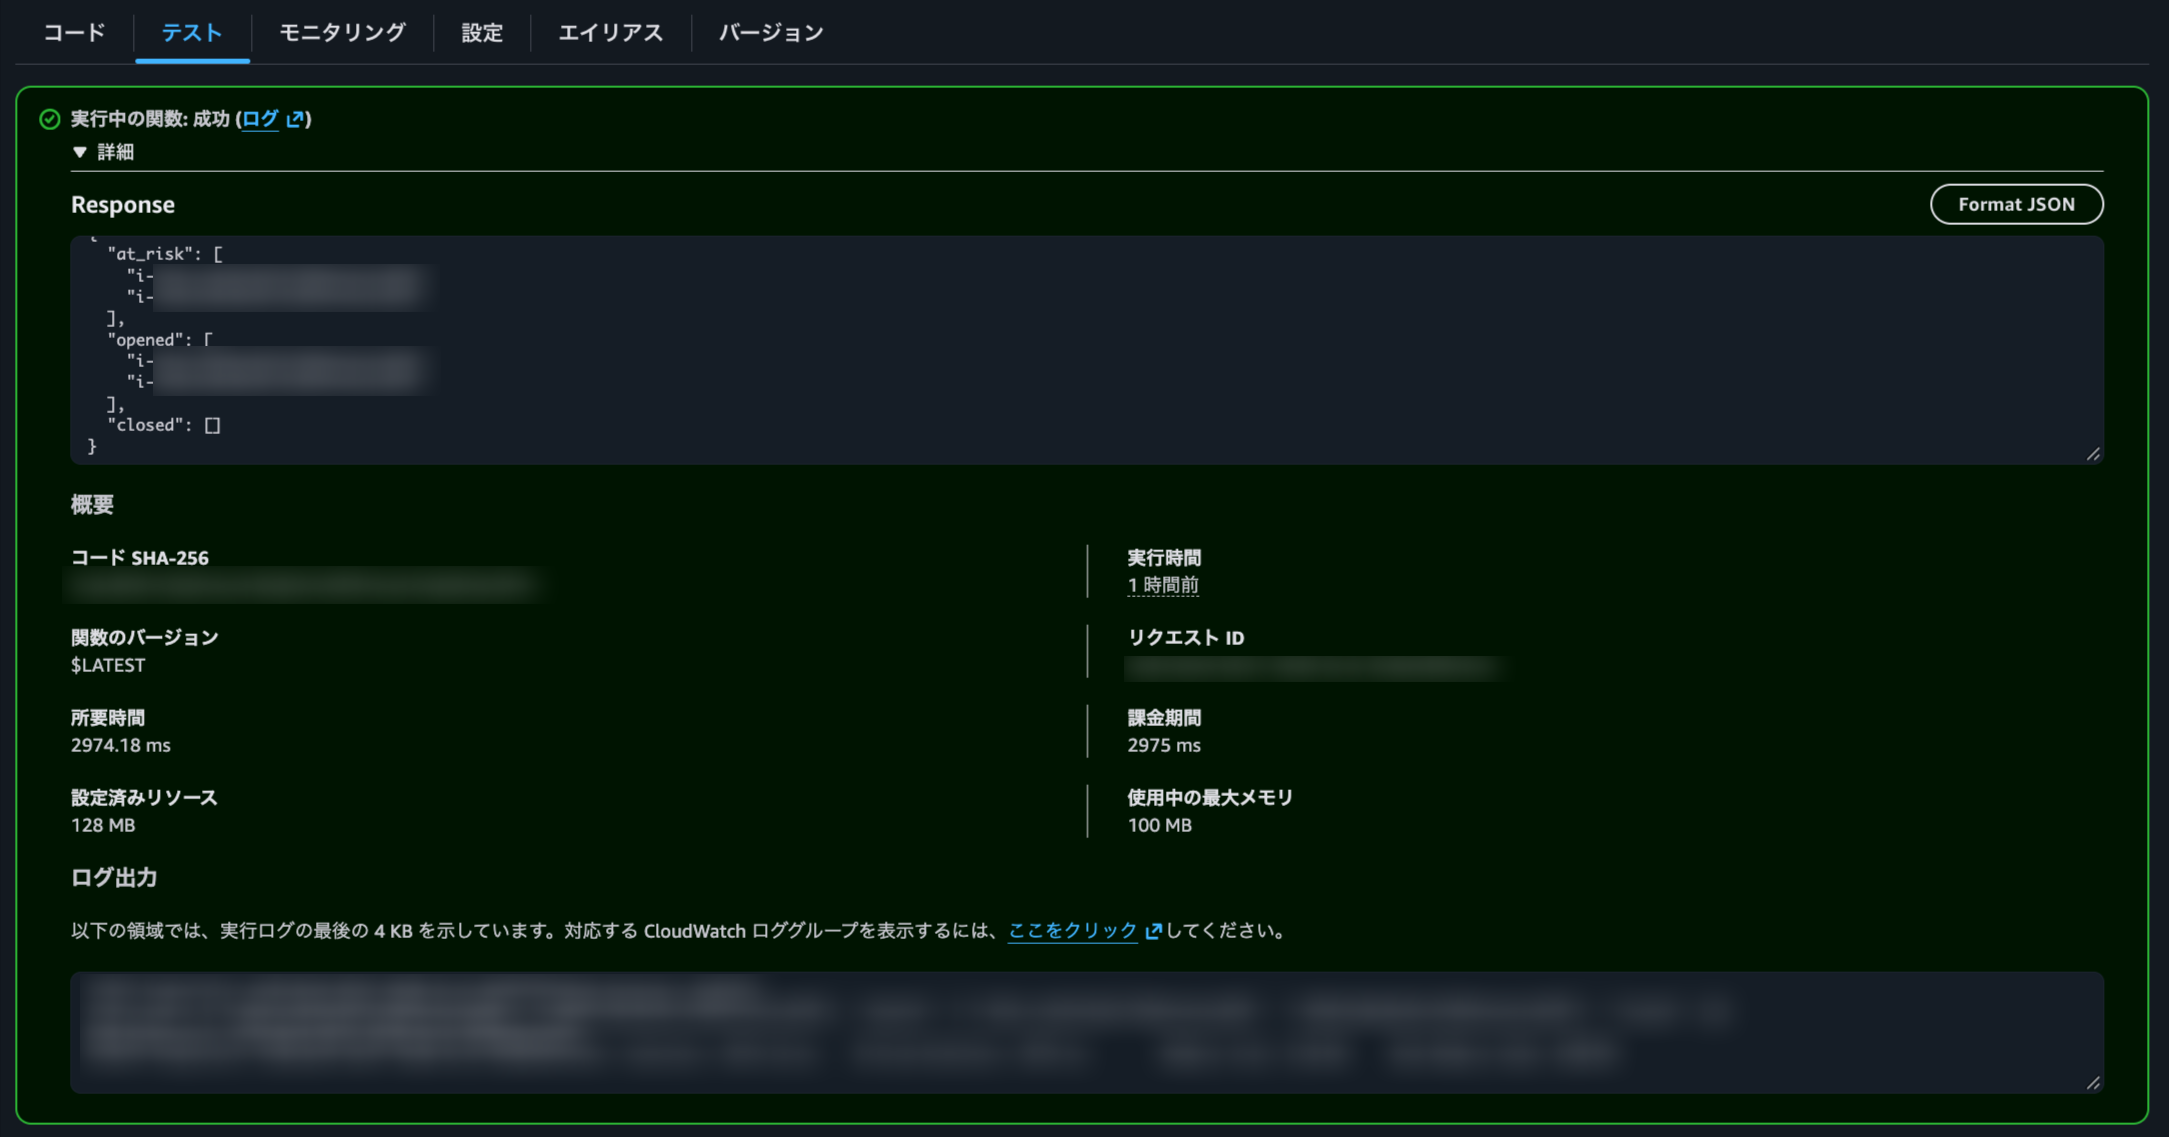
Task: Click the green success checkmark icon
Action: pos(49,119)
